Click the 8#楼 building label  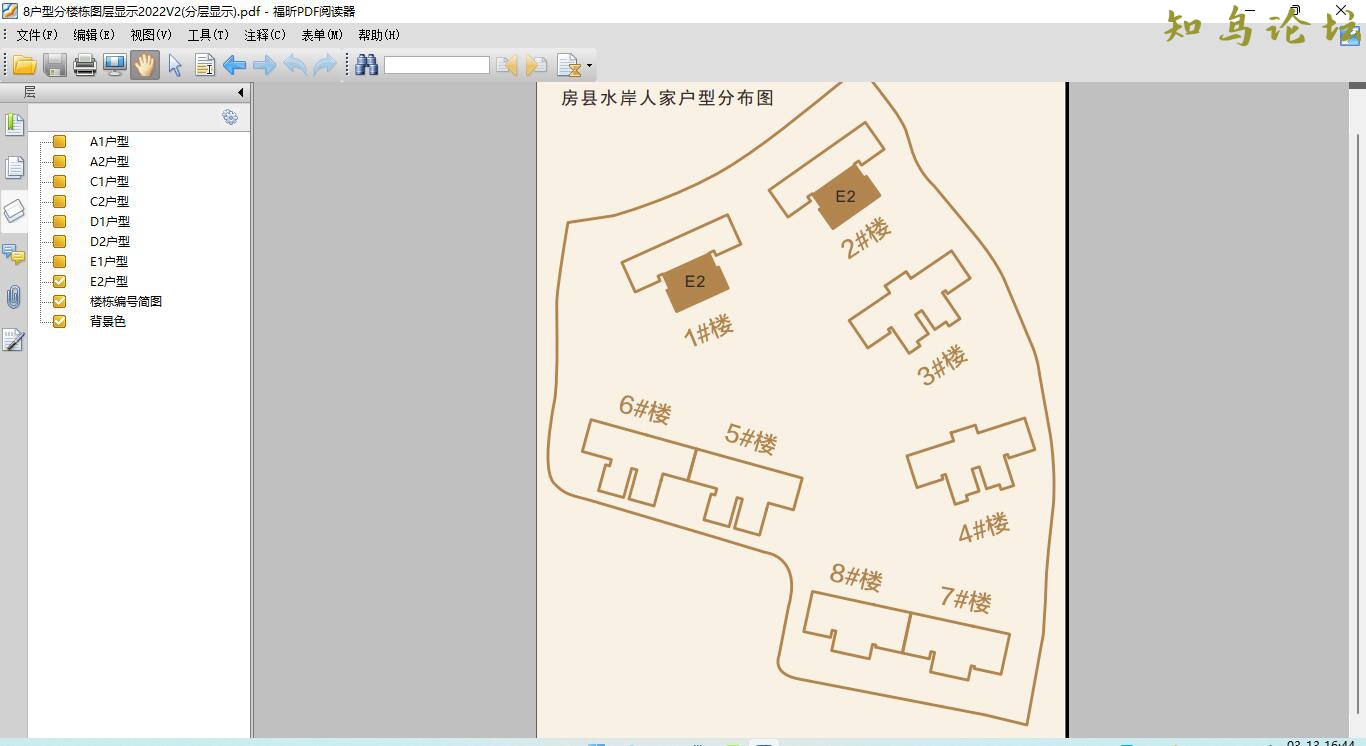tap(856, 577)
